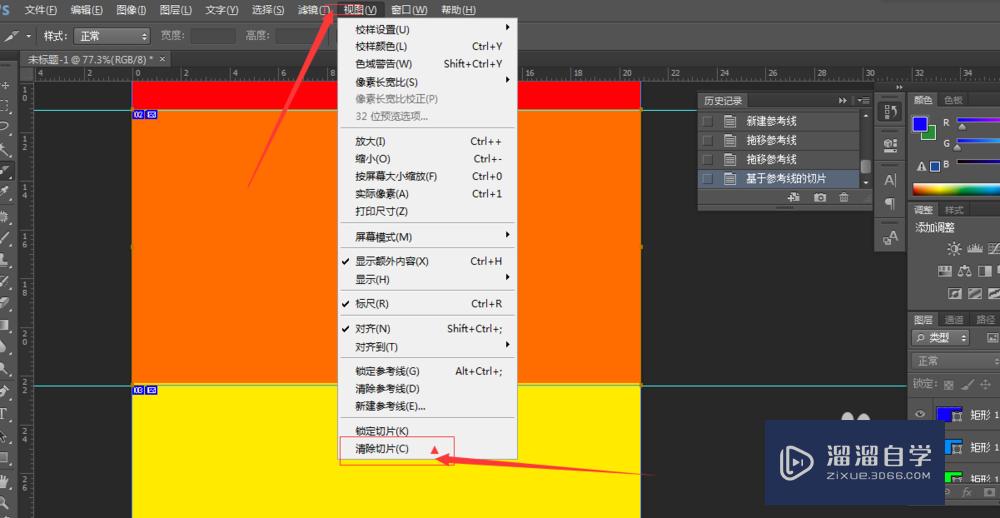Delete the current history state with the trash icon

click(x=844, y=198)
